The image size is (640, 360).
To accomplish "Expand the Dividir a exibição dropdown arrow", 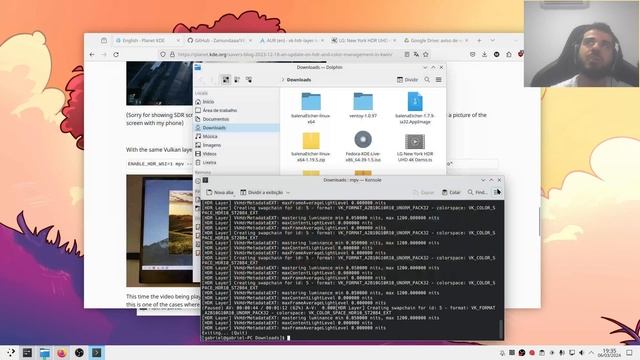I will point(288,192).
